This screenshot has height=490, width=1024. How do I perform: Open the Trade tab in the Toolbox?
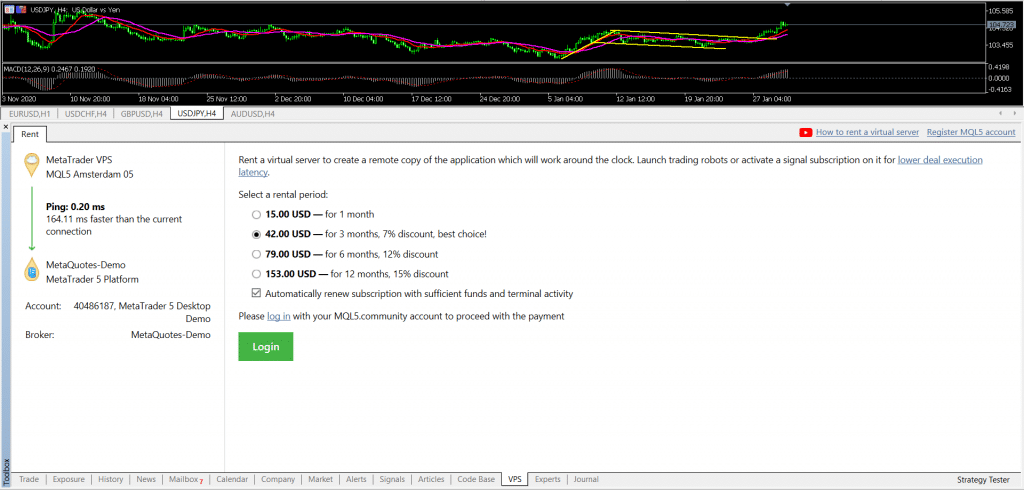pos(29,480)
